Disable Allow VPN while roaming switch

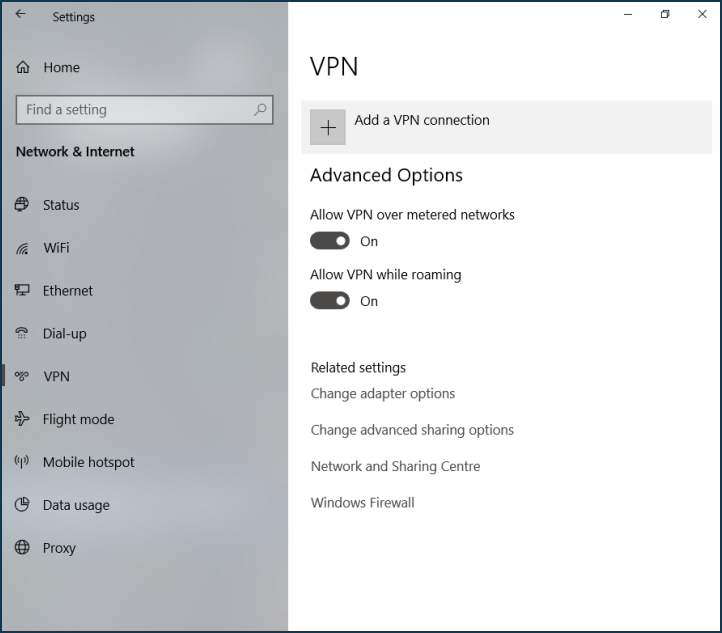[x=330, y=301]
